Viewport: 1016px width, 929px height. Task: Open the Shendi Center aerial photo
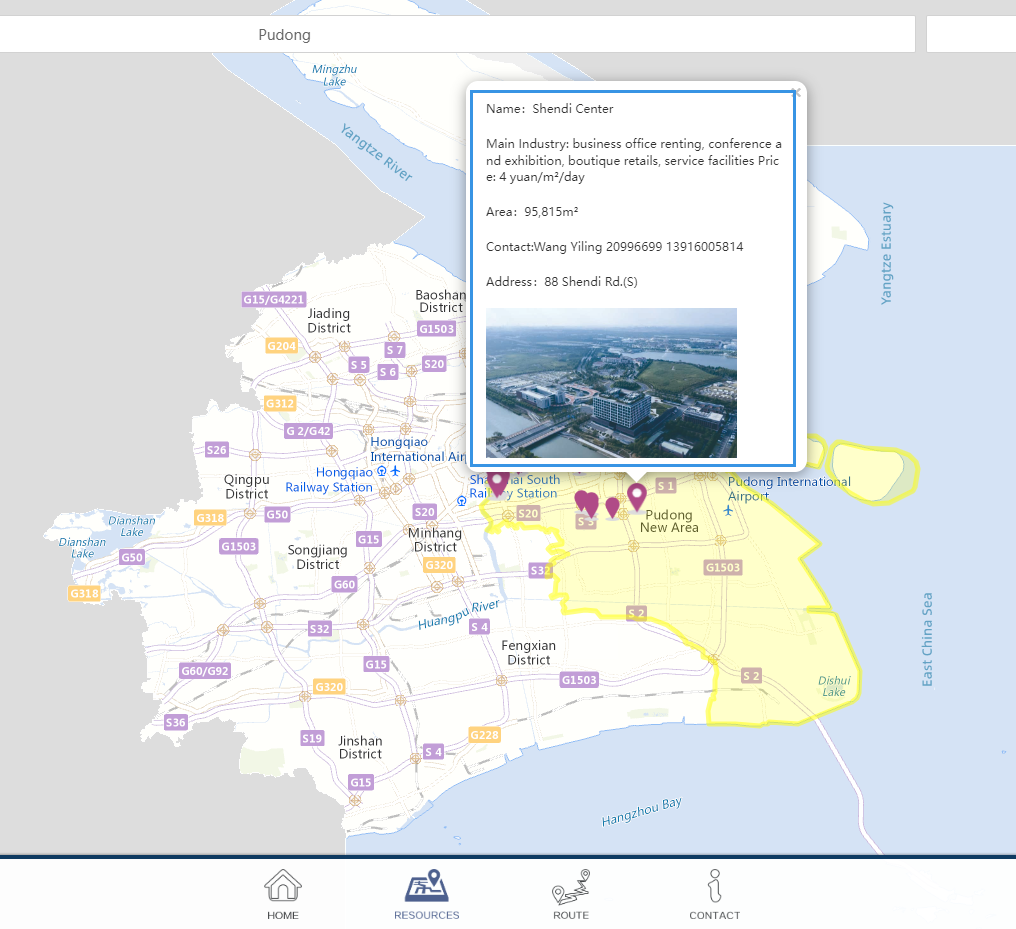(x=611, y=383)
